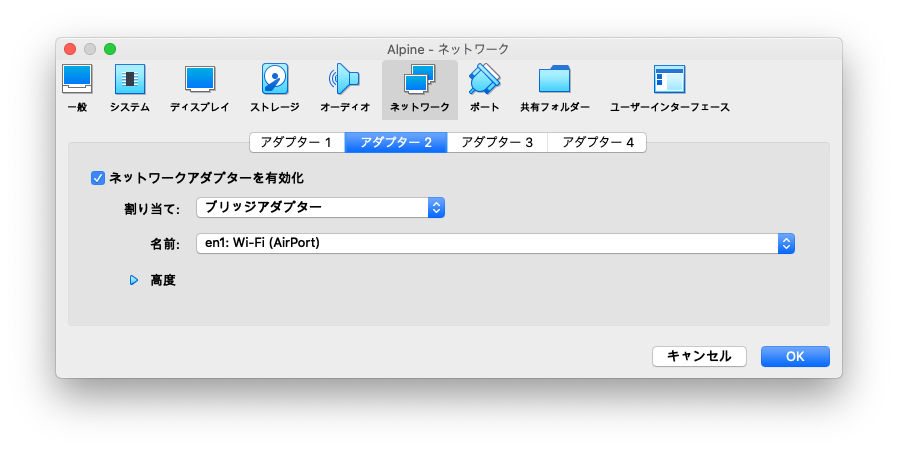This screenshot has width=898, height=452.
Task: Click the window title Alpine - ネットワーク
Action: pyautogui.click(x=448, y=49)
